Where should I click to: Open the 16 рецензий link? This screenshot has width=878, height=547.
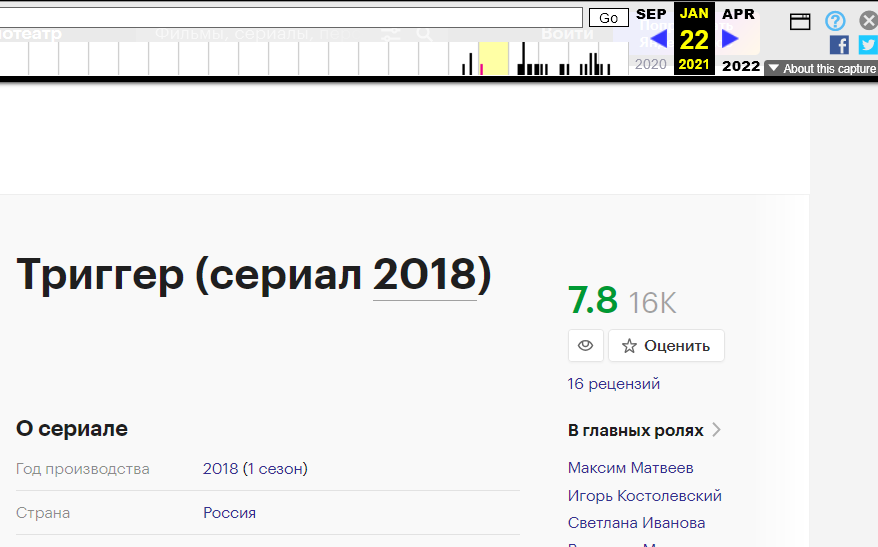[x=614, y=384]
